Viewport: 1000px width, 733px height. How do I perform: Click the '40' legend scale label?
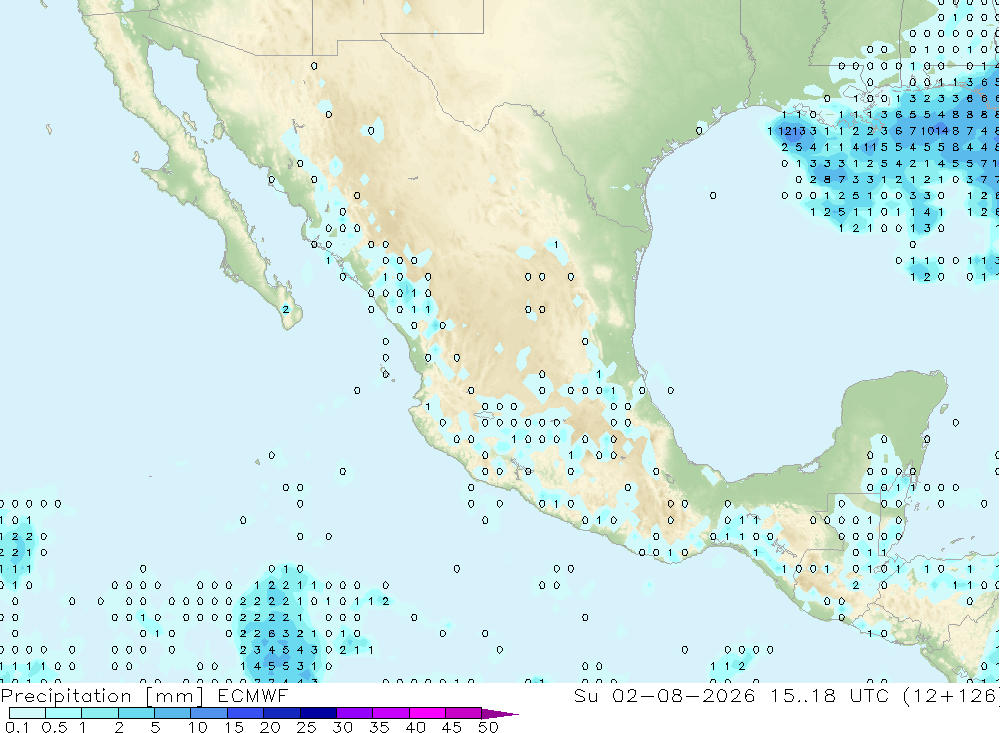(416, 727)
